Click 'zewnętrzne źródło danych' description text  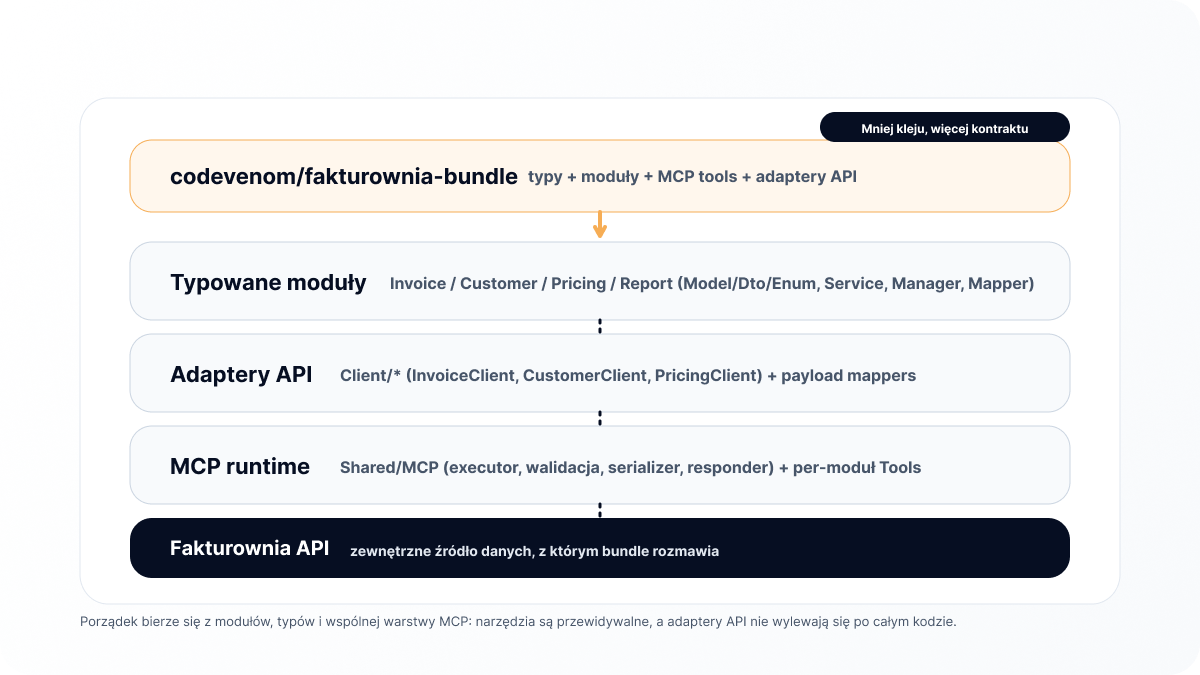coord(534,551)
